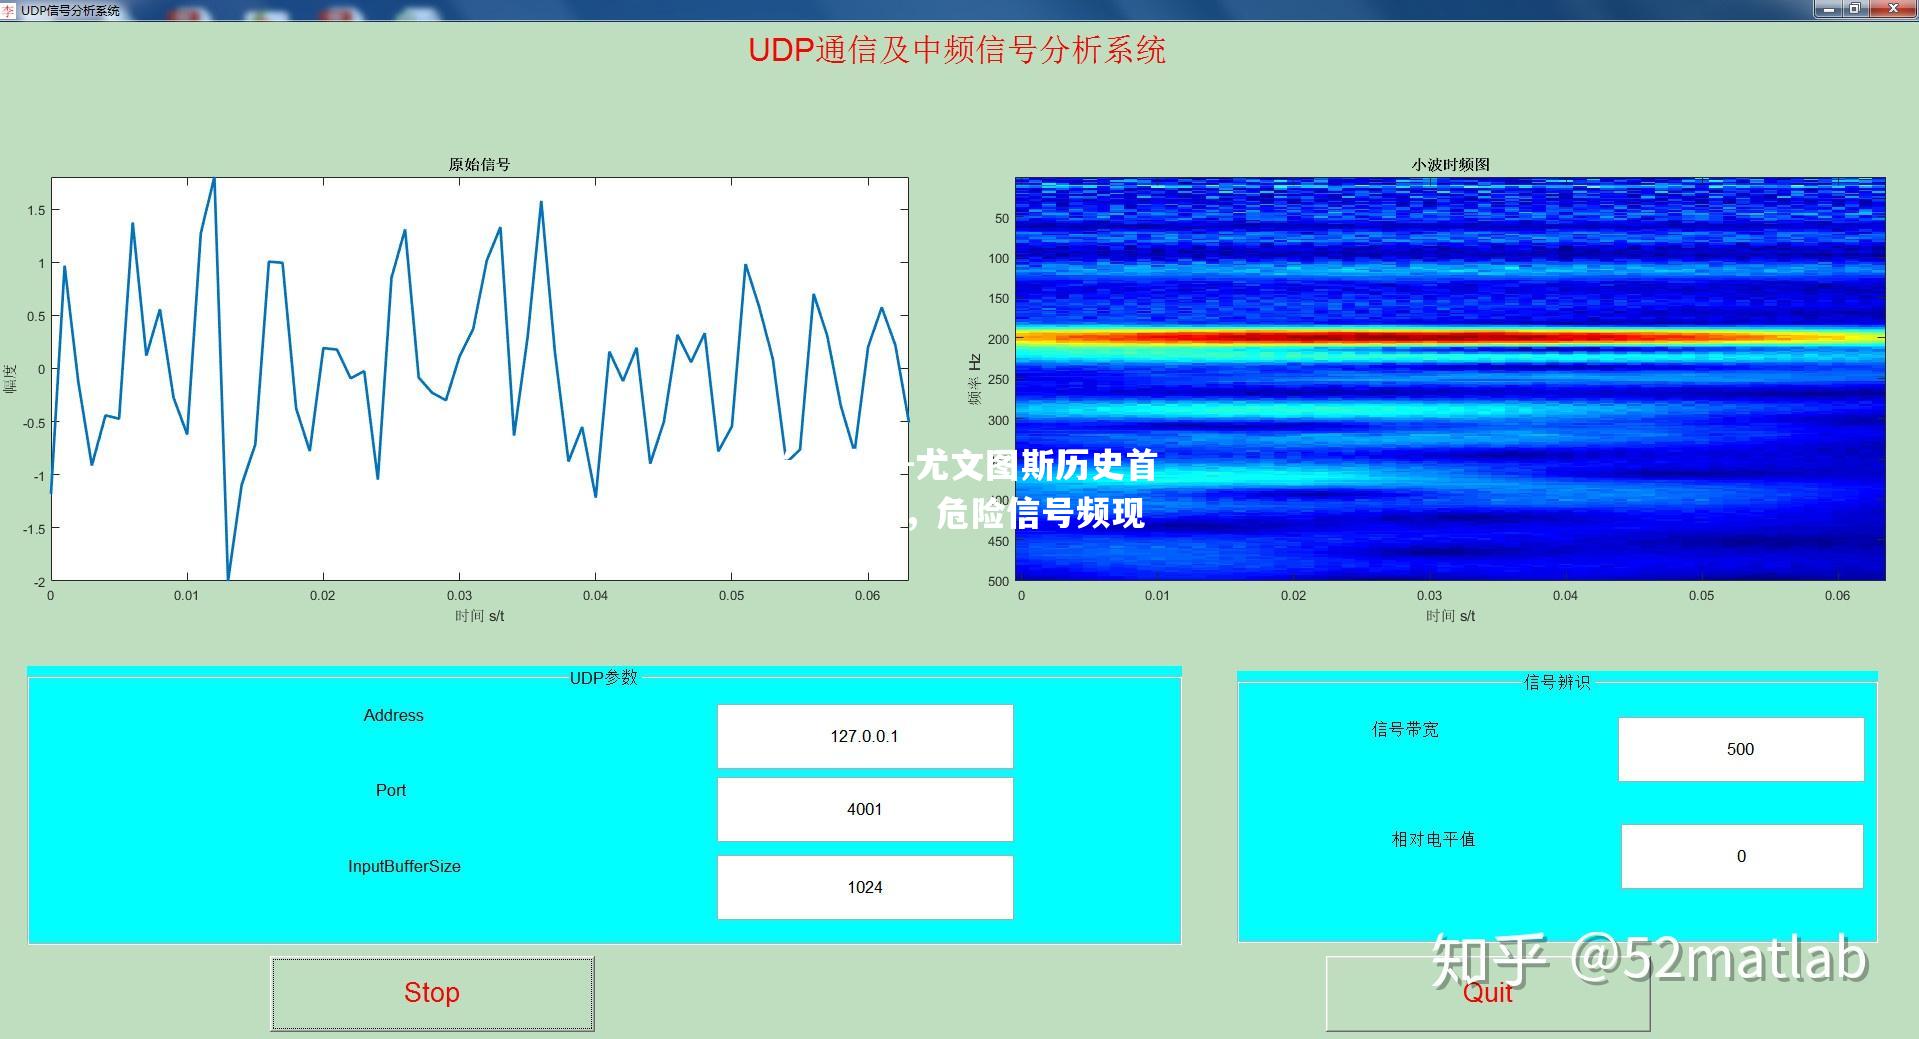Click the 原始信号 plot title
This screenshot has width=1919, height=1039.
[x=479, y=164]
